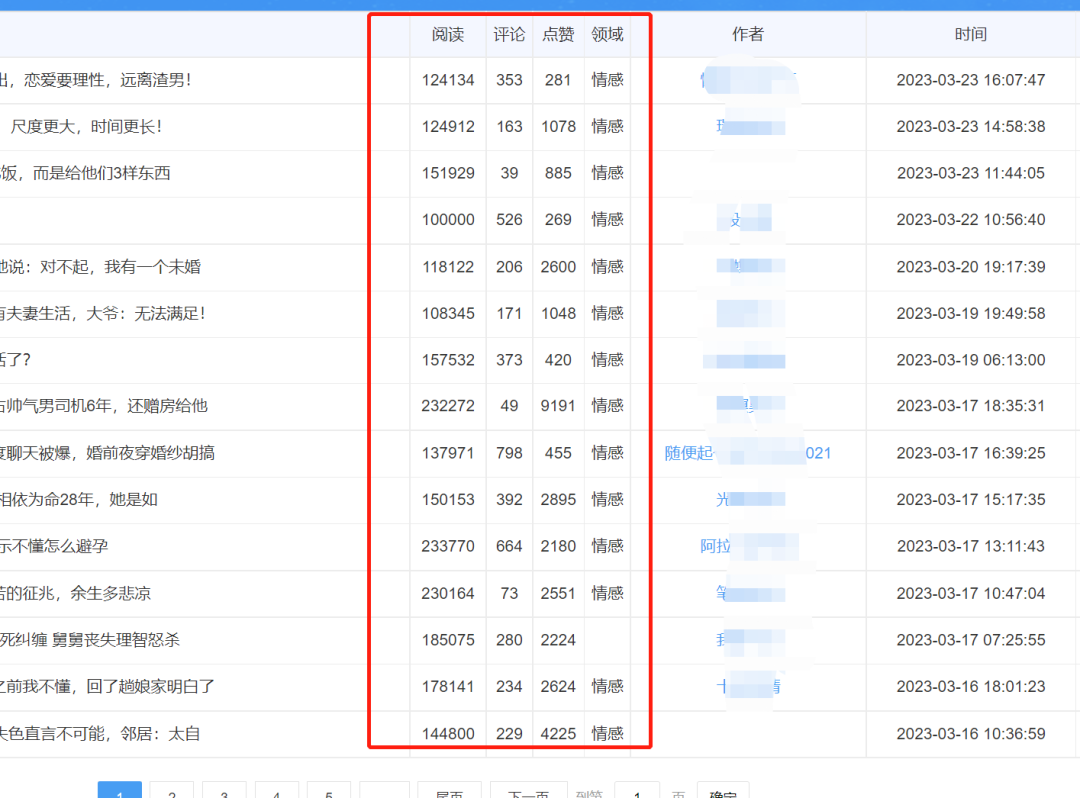The image size is (1080, 798).
Task: Go to page 3 of results
Action: pos(224,793)
